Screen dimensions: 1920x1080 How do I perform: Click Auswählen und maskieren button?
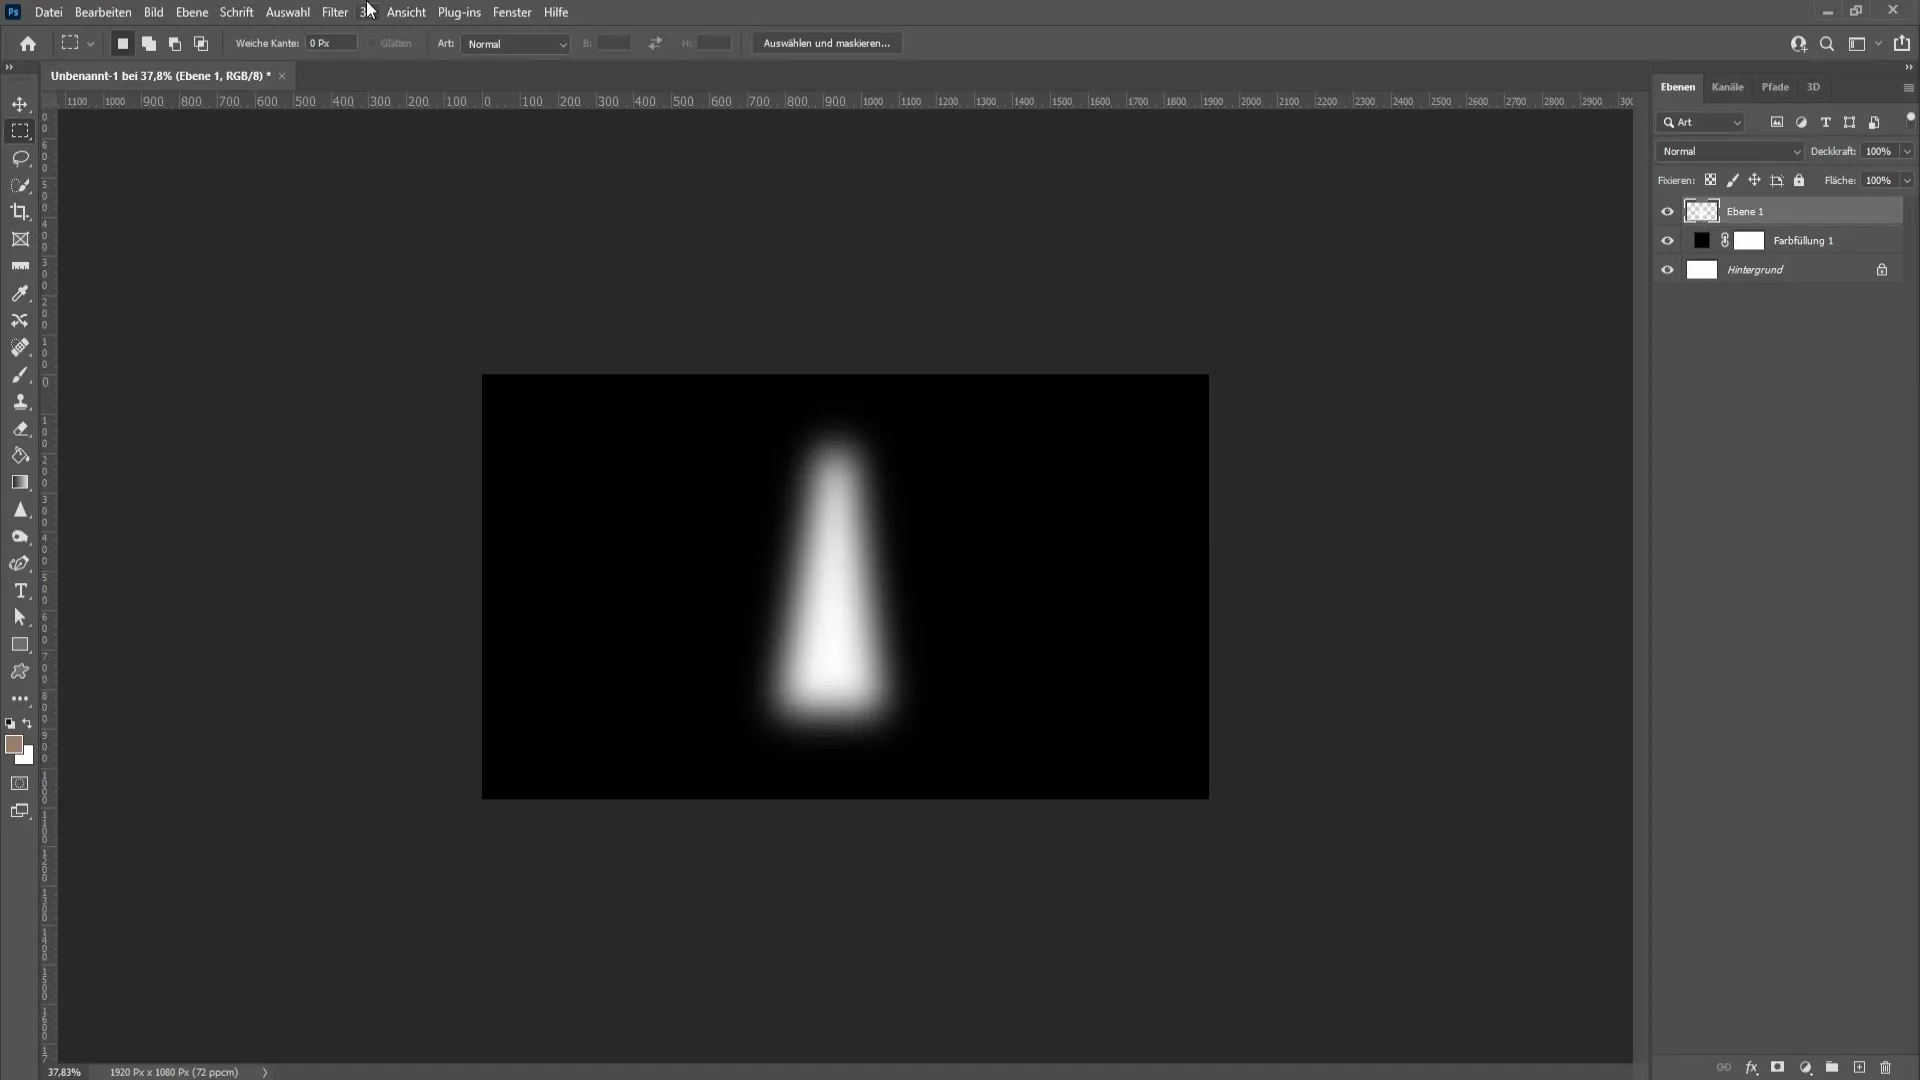827,44
